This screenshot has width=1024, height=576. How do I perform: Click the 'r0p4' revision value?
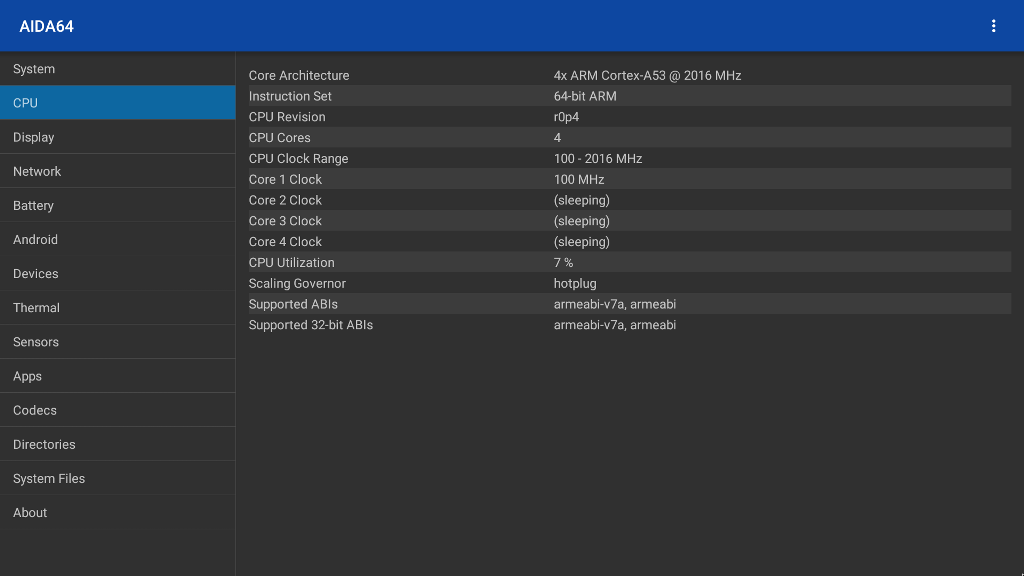[566, 117]
